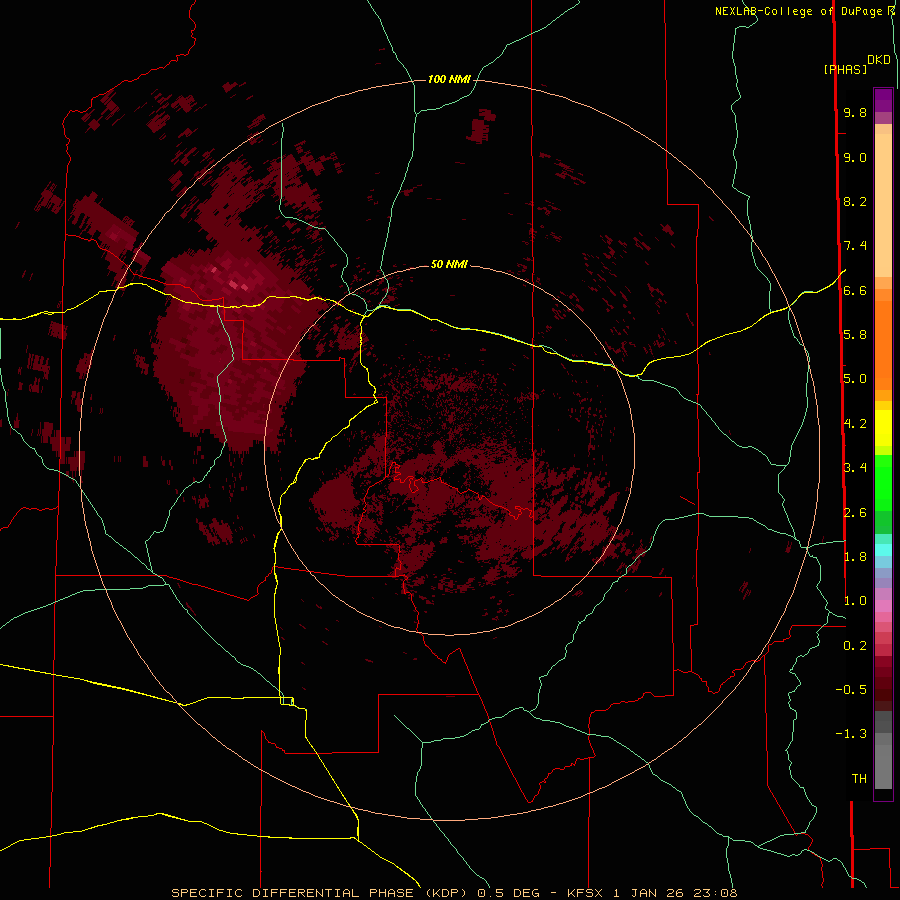Select the 1.0 value on the color scale
900x900 pixels.
tap(855, 601)
